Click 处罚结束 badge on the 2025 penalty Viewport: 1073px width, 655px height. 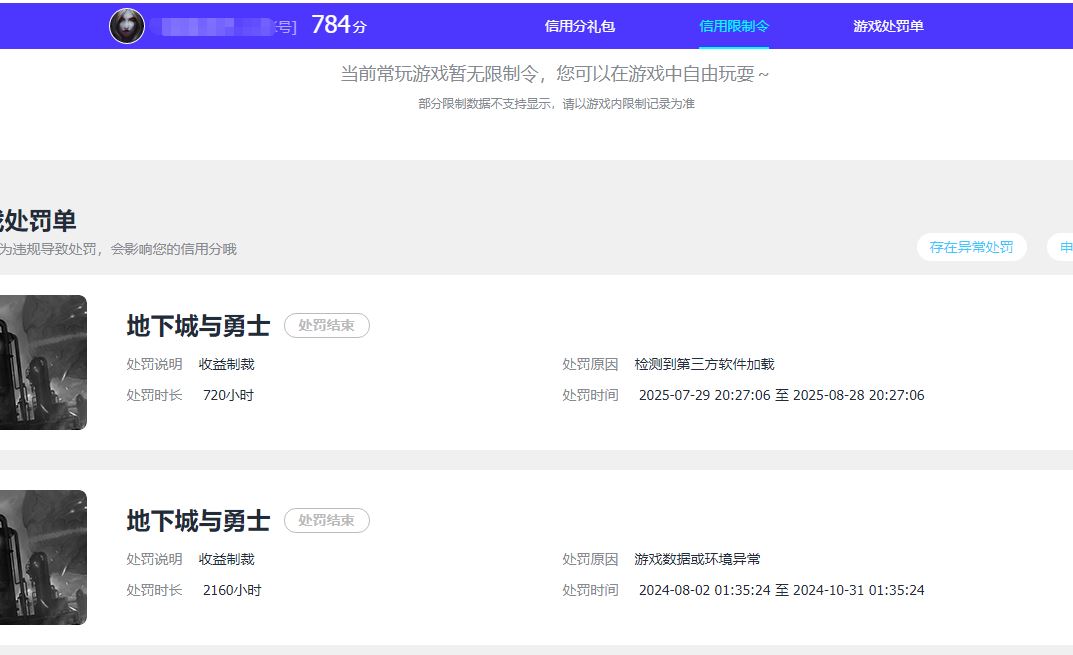pos(327,326)
